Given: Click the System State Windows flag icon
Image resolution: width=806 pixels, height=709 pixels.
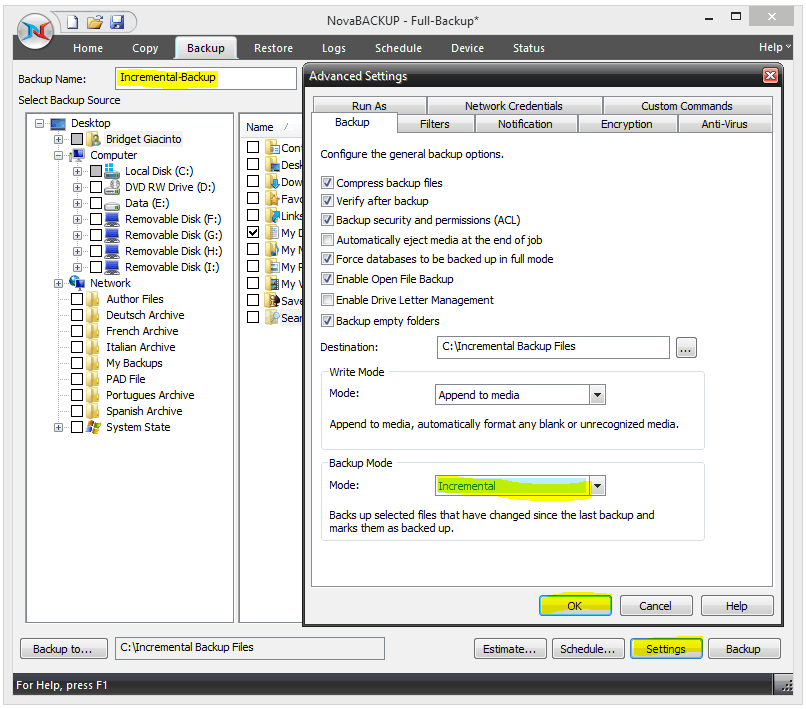Looking at the screenshot, I should coord(95,427).
